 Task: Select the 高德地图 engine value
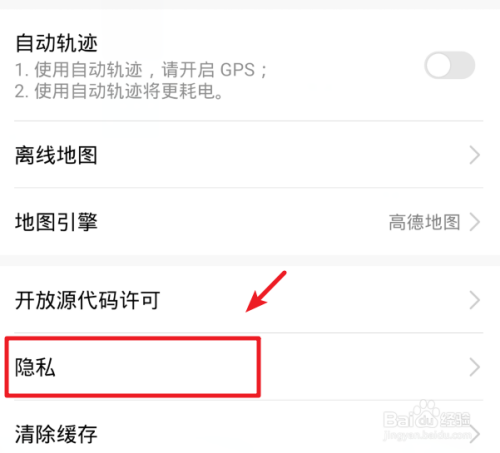point(424,222)
